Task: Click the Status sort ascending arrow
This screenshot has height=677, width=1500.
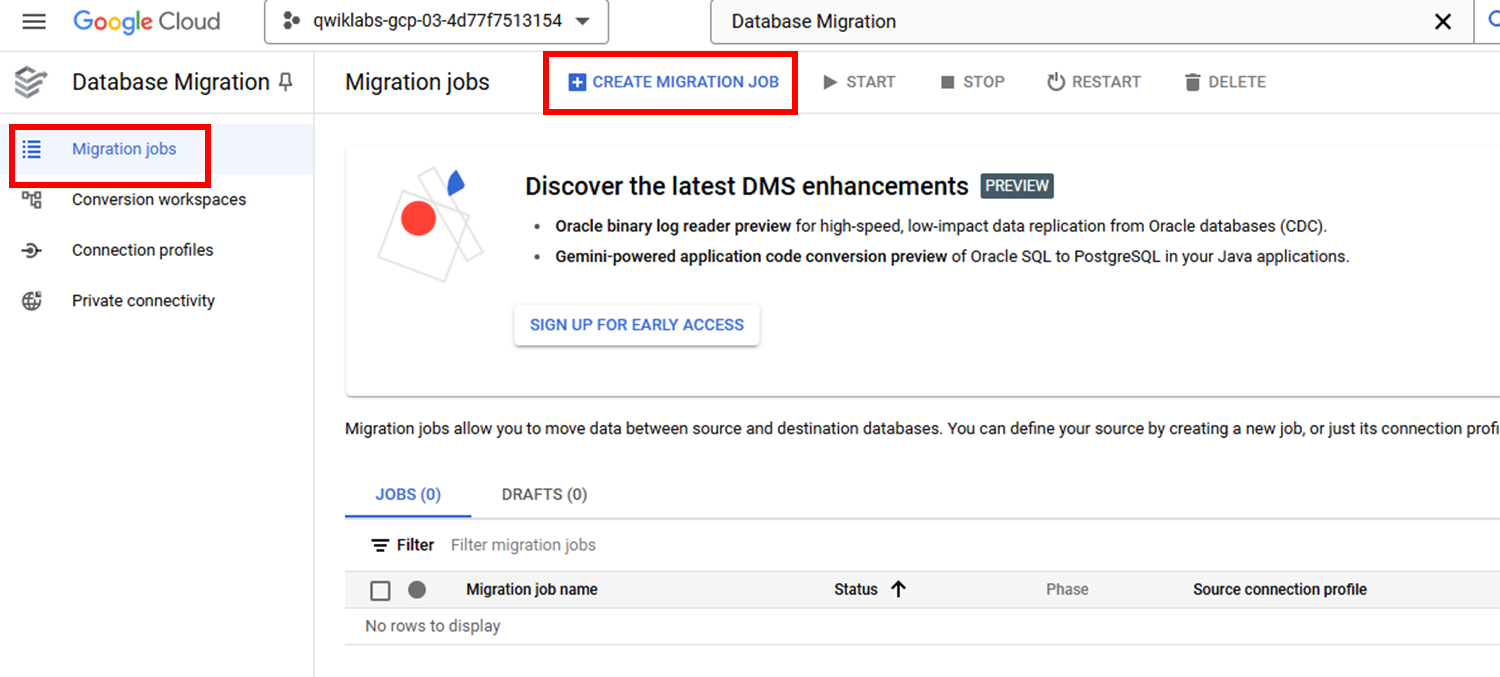Action: 898,590
